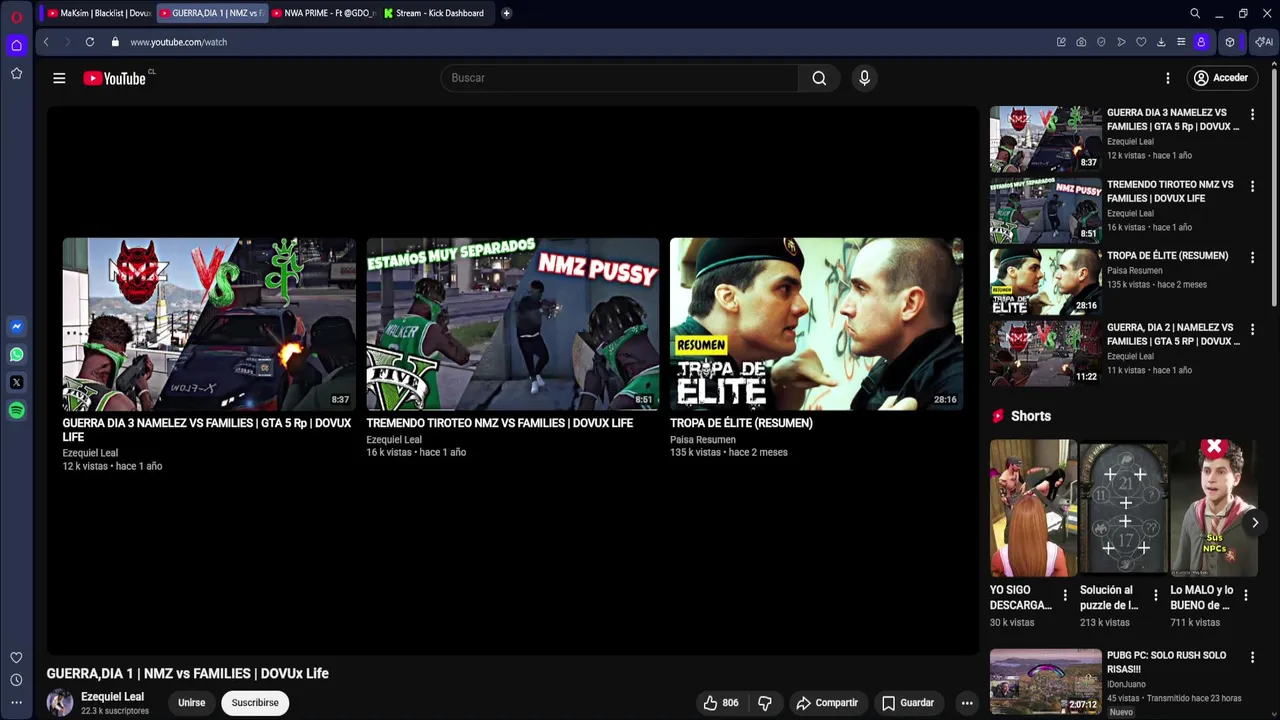This screenshot has height=720, width=1280.
Task: Open YouTube settings three-dot menu
Action: pyautogui.click(x=1168, y=78)
